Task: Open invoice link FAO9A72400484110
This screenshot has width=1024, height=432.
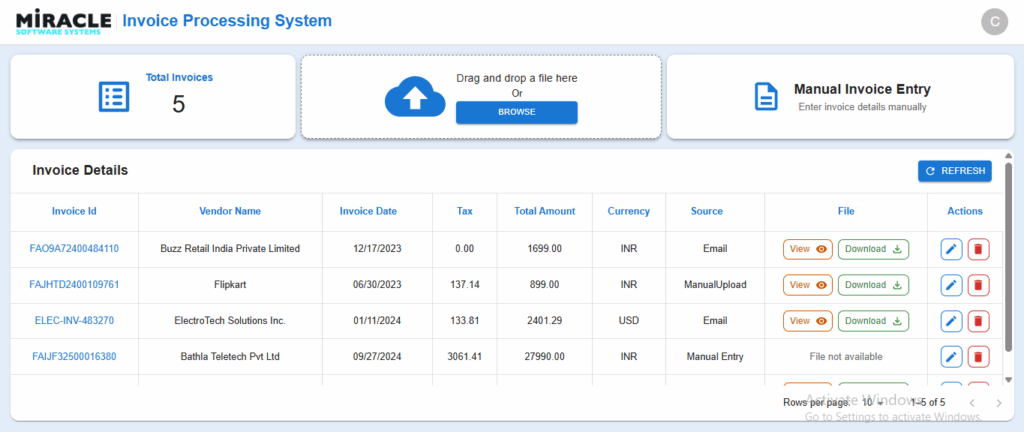Action: [74, 249]
